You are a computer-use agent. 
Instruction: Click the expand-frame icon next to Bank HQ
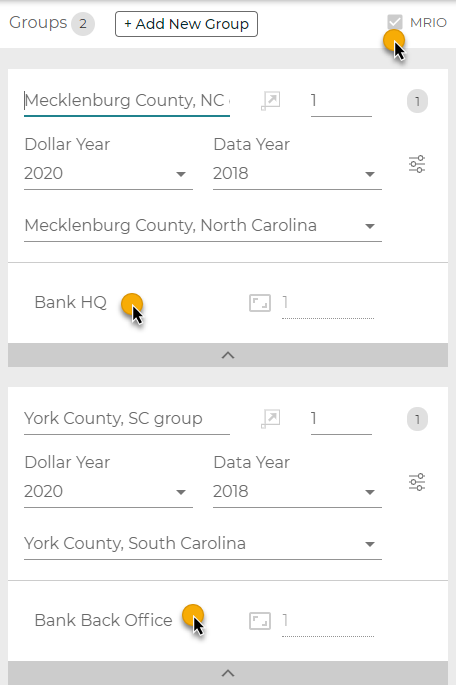tap(260, 303)
